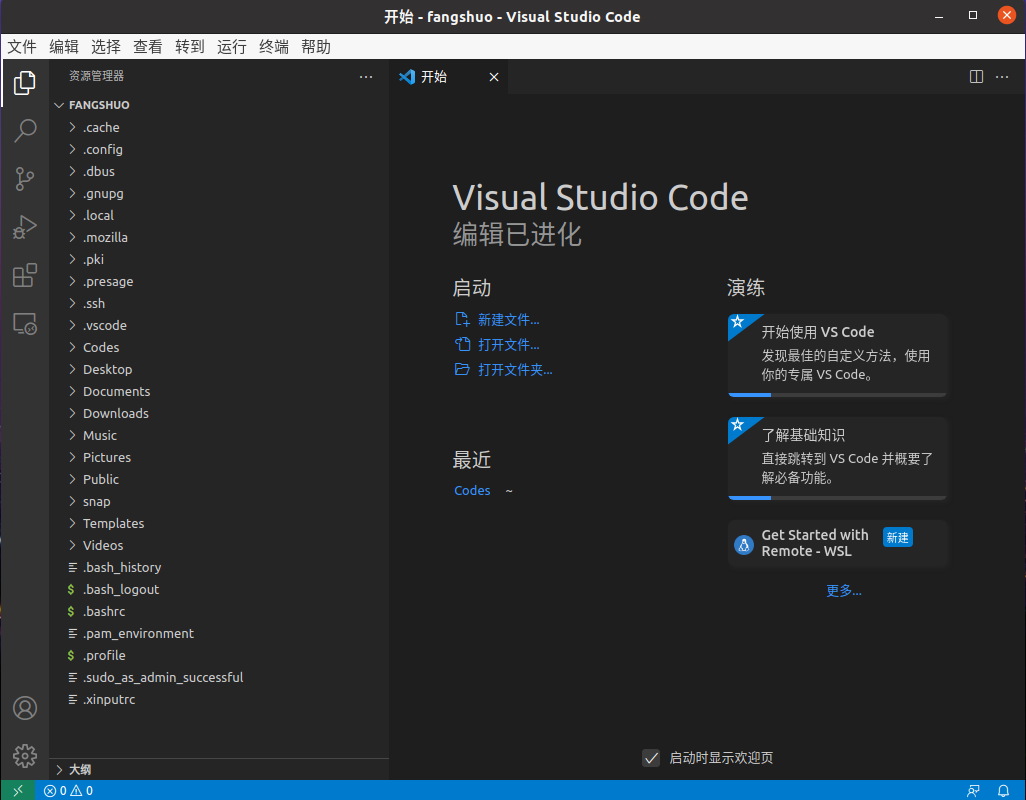The image size is (1026, 800).
Task: Close the 开始 tab
Action: (494, 77)
